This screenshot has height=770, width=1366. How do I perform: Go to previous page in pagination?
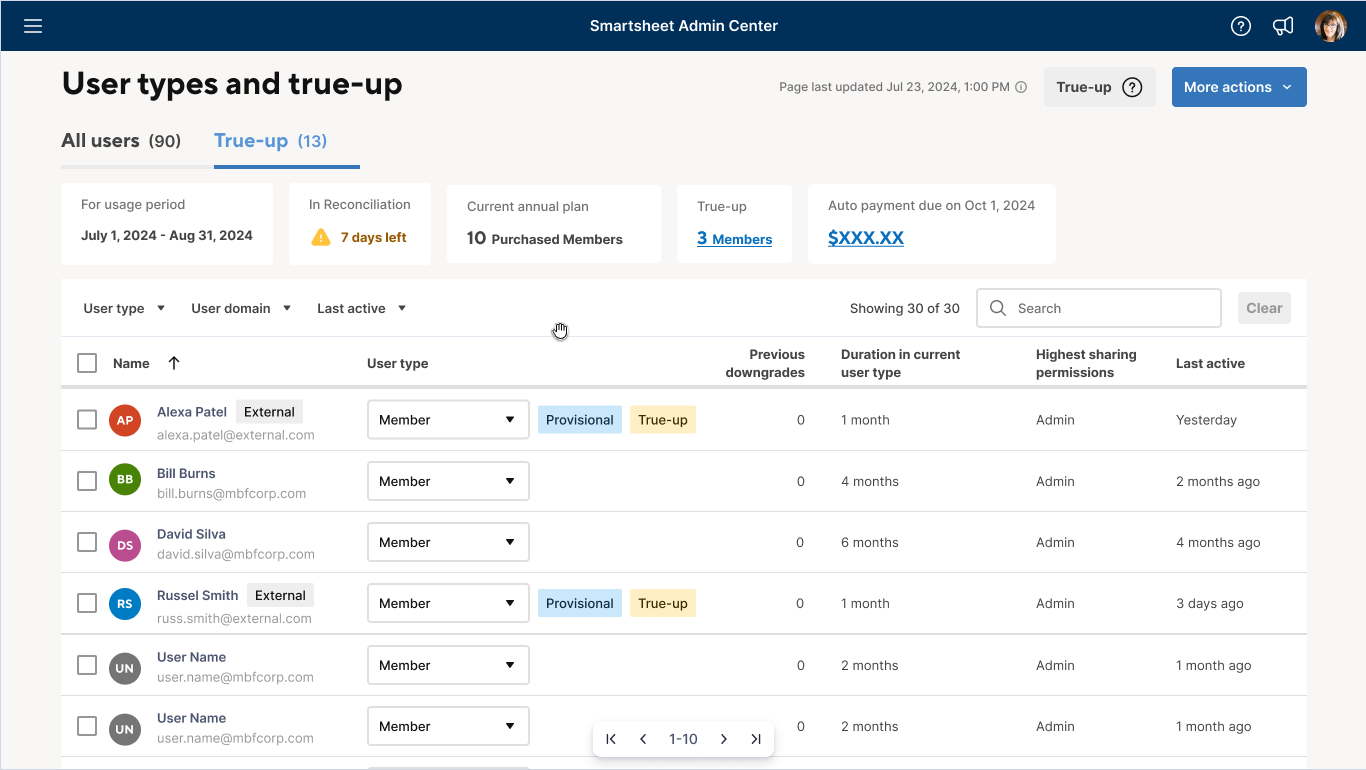coord(643,739)
